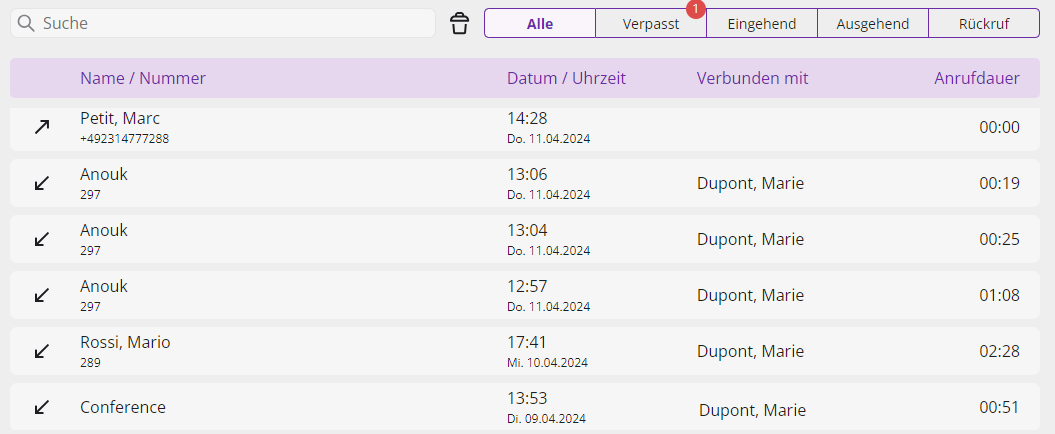Open the Eingehend tab

pyautogui.click(x=762, y=24)
